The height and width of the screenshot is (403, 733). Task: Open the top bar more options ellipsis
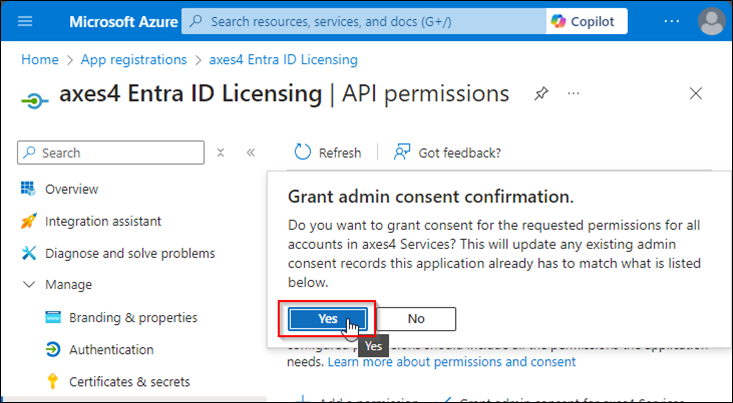pos(671,22)
